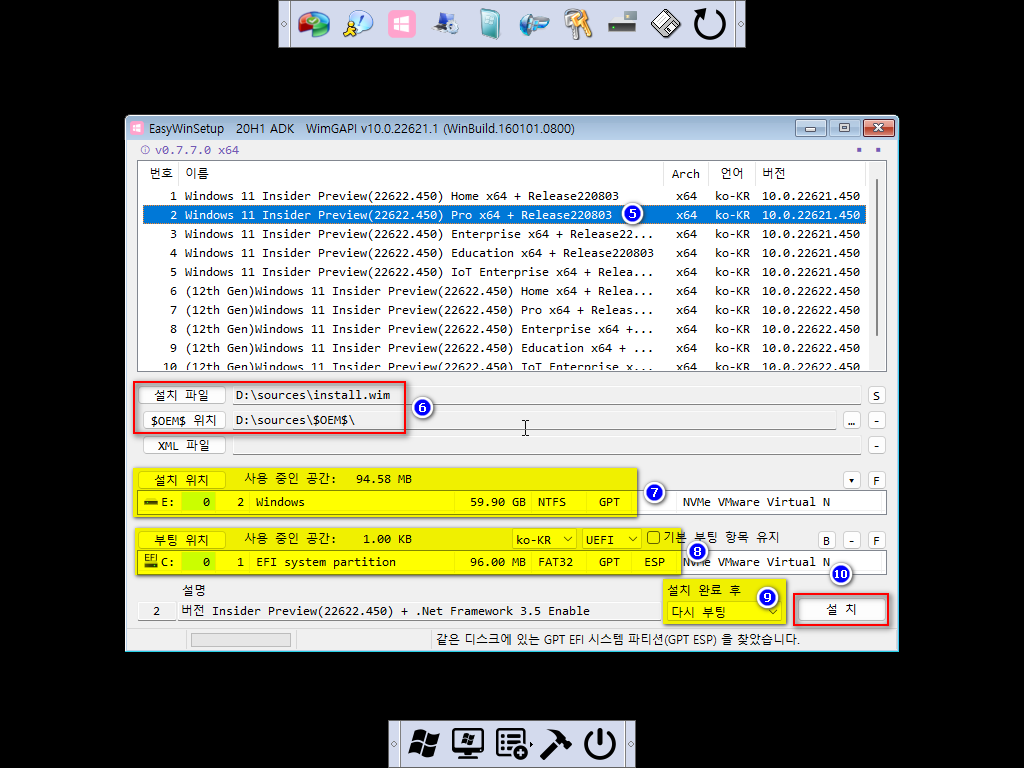Sort by the 번호 column header
Viewport: 1024px width, 768px height.
click(x=159, y=173)
